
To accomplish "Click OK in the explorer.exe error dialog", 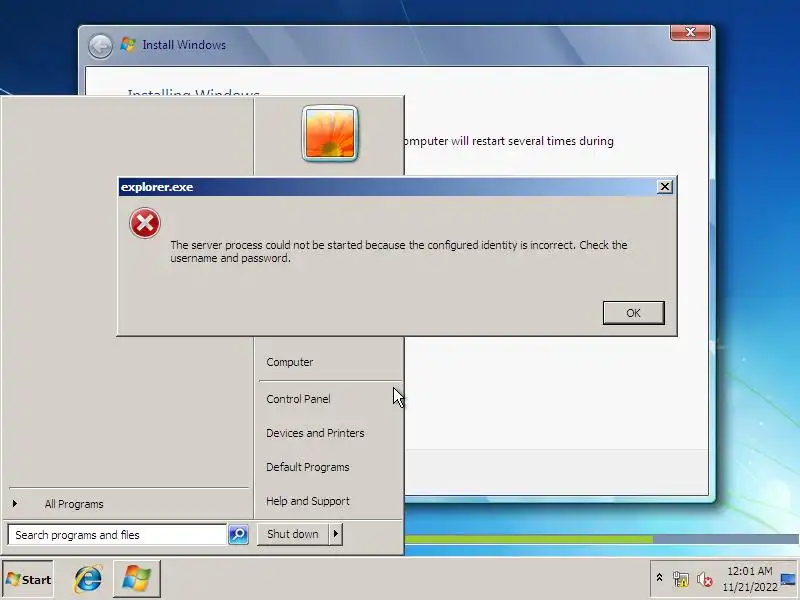I will click(x=633, y=313).
